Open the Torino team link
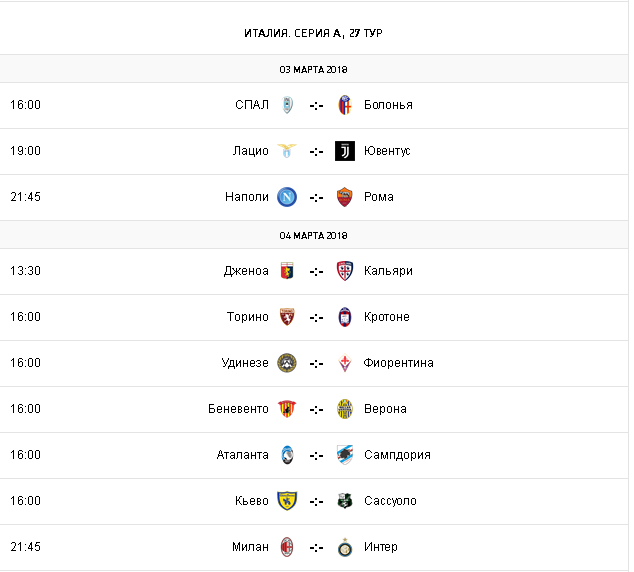The image size is (634, 572). 248,317
